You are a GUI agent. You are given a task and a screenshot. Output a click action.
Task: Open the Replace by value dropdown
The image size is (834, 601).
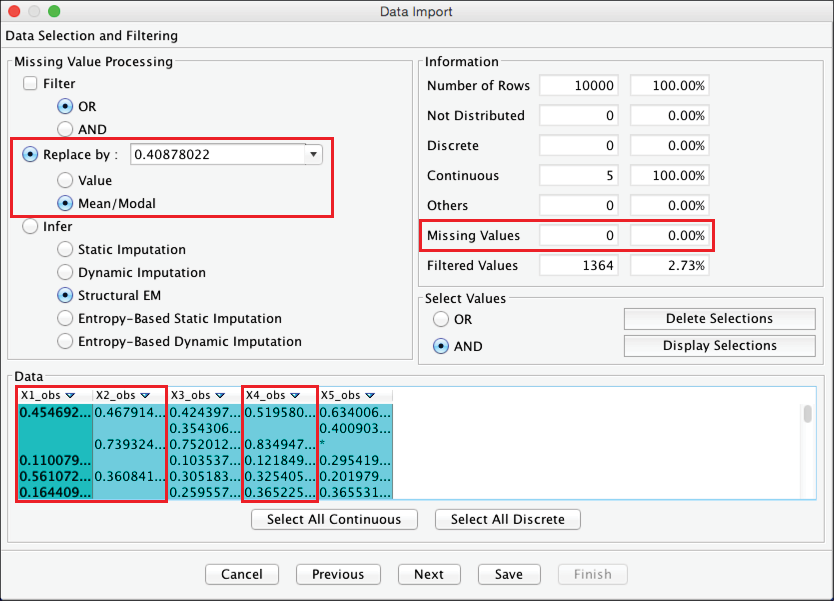coord(314,155)
